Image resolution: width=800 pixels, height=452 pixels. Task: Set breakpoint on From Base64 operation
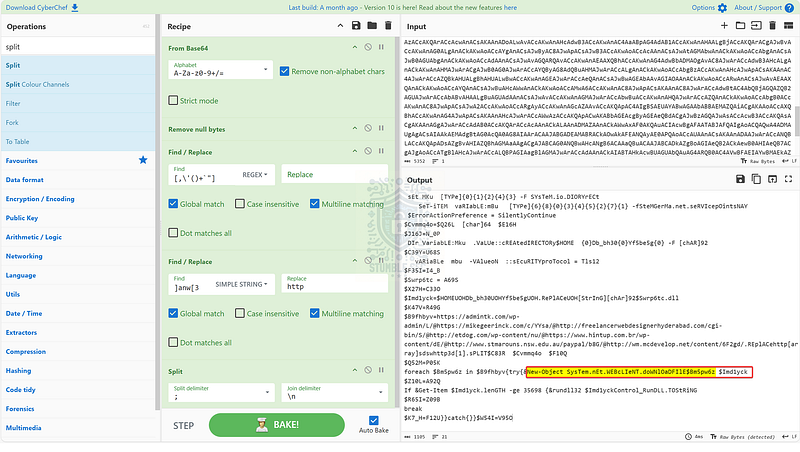click(x=381, y=47)
